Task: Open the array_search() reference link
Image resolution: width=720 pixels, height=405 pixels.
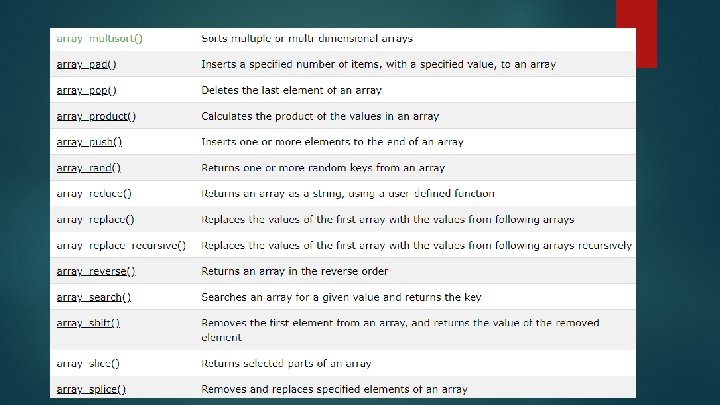Action: [94, 297]
